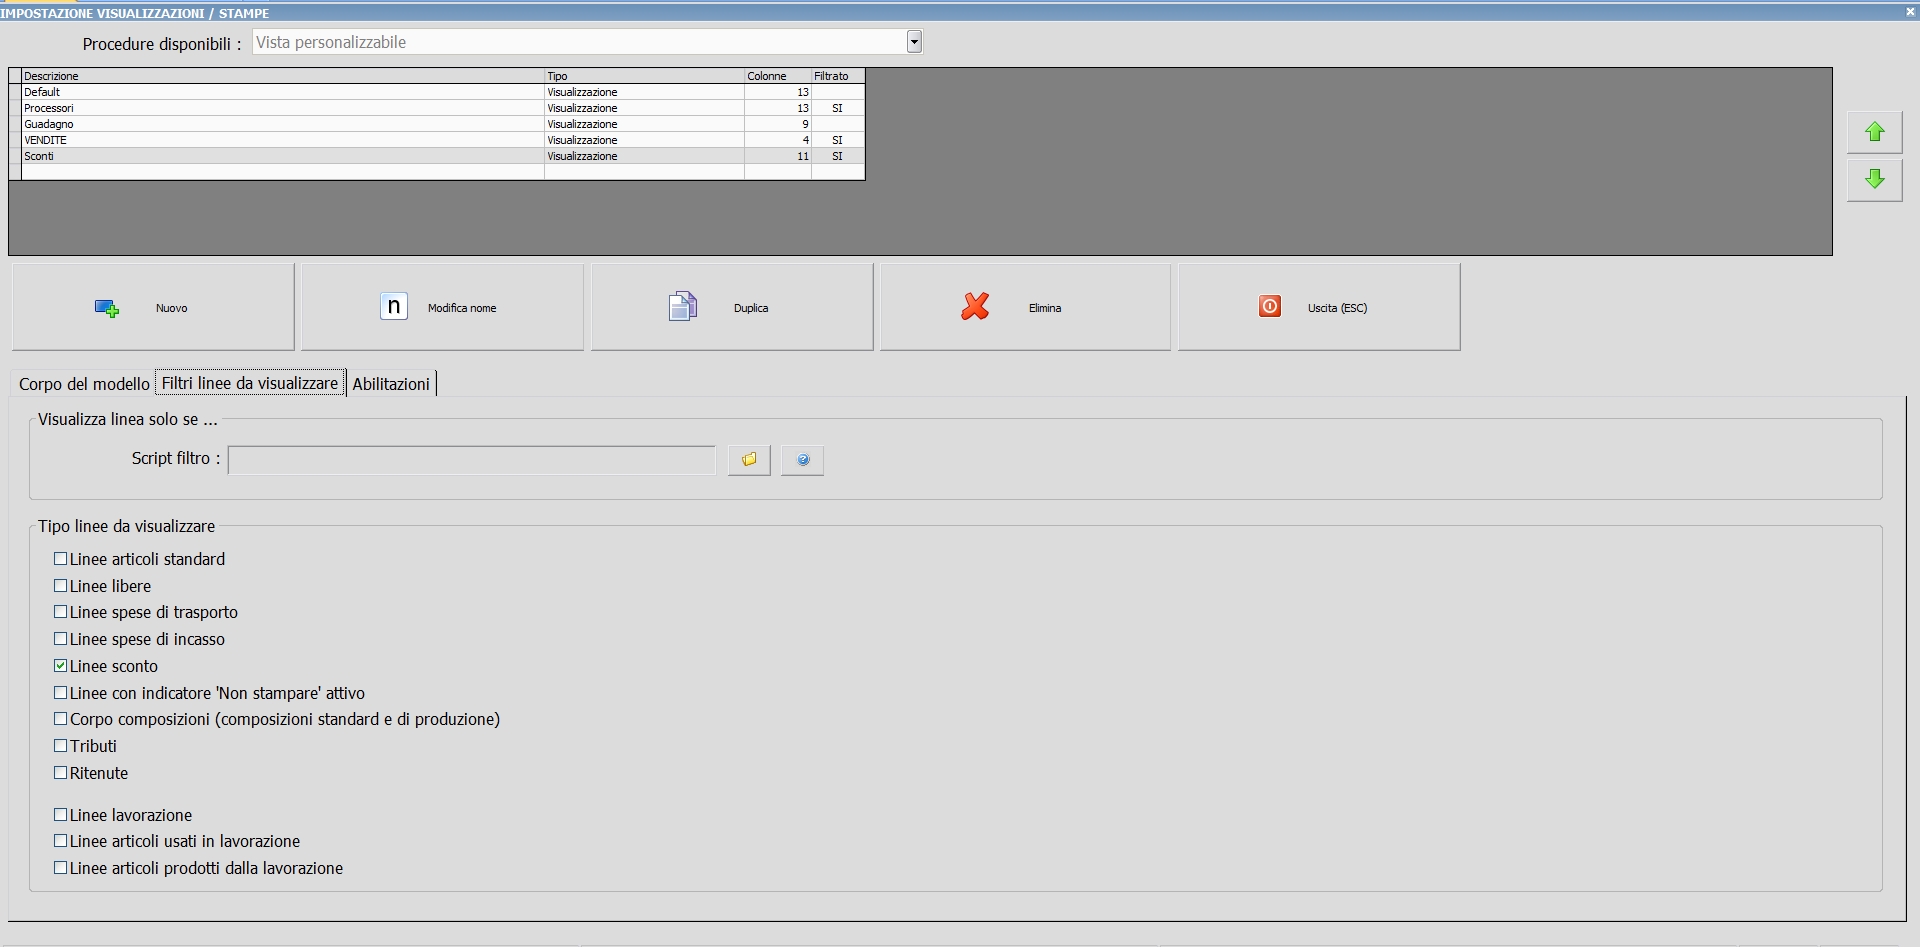Click the Tipo column header

[644, 76]
